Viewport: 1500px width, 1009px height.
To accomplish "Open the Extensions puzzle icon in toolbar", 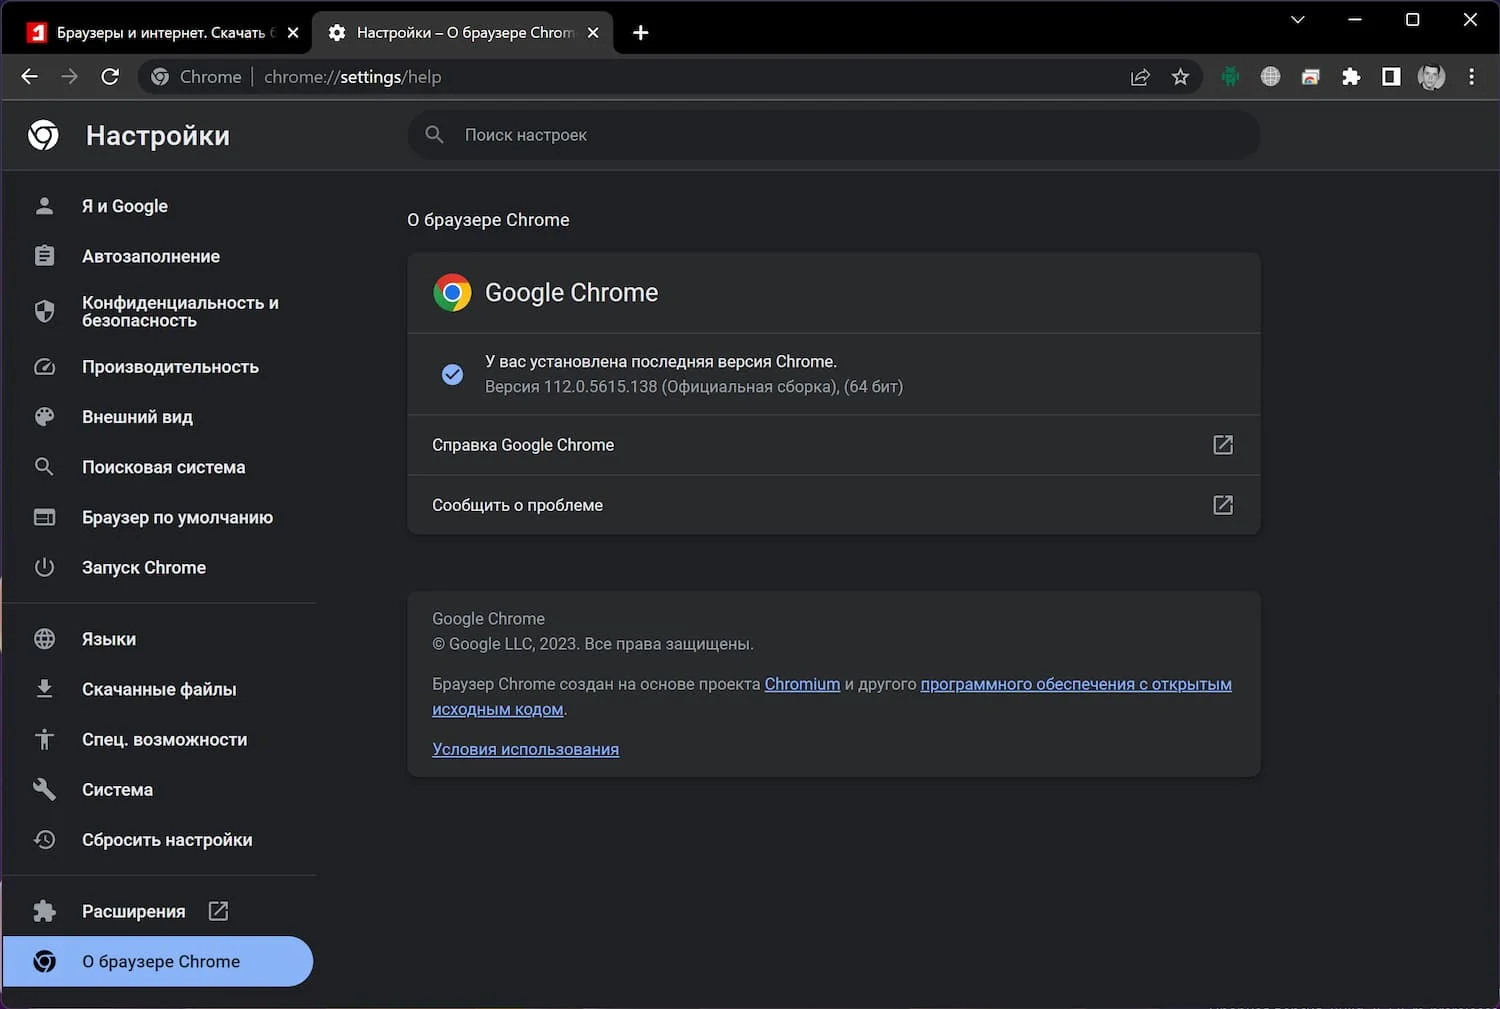I will (1351, 77).
